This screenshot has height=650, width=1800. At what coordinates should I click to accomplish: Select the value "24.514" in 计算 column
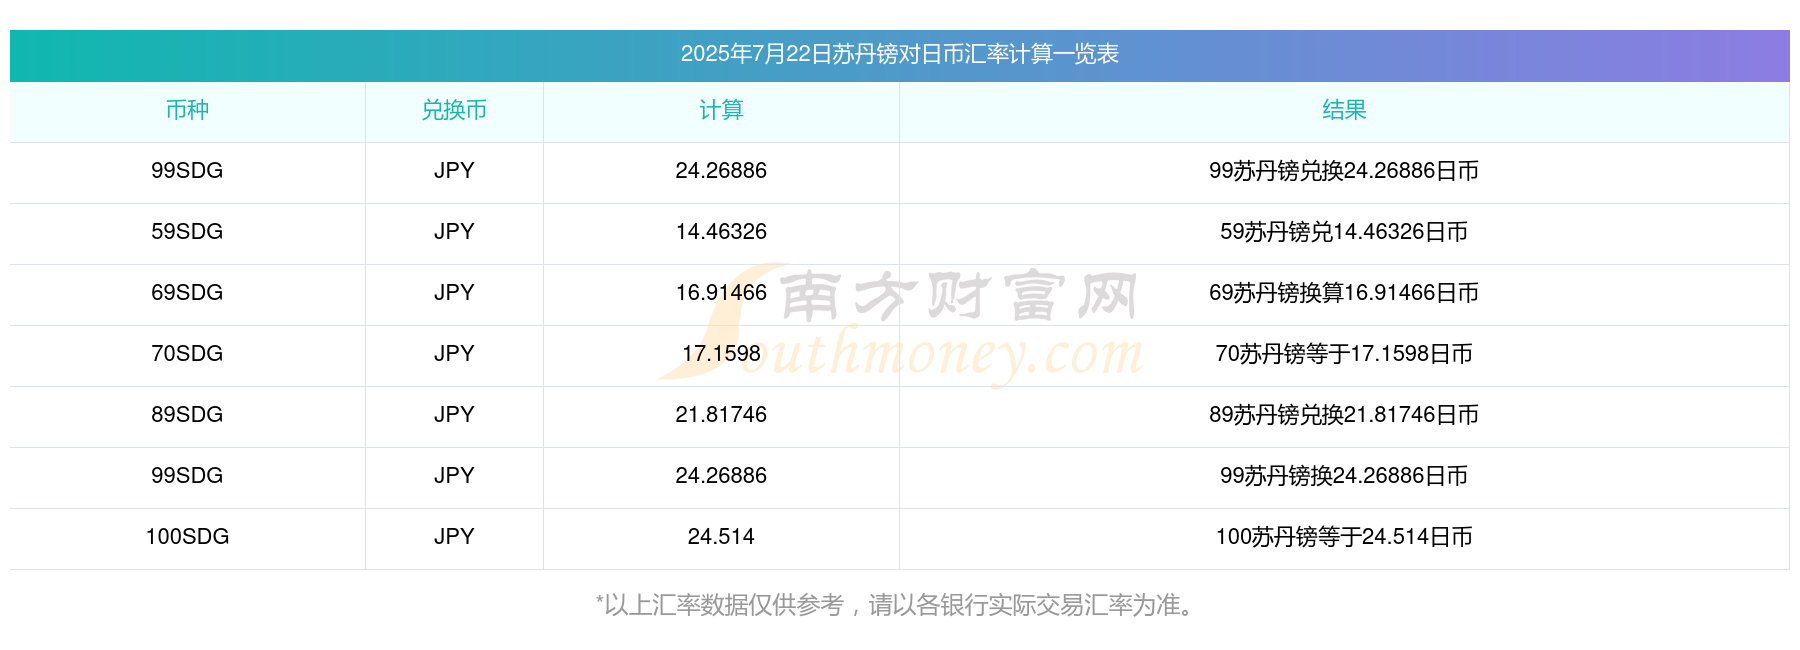tap(721, 537)
